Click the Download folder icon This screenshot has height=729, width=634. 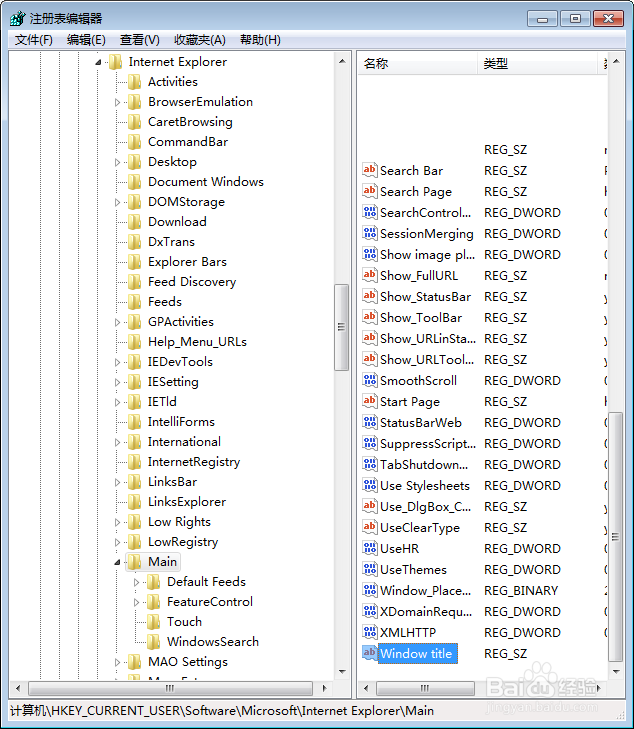[135, 222]
